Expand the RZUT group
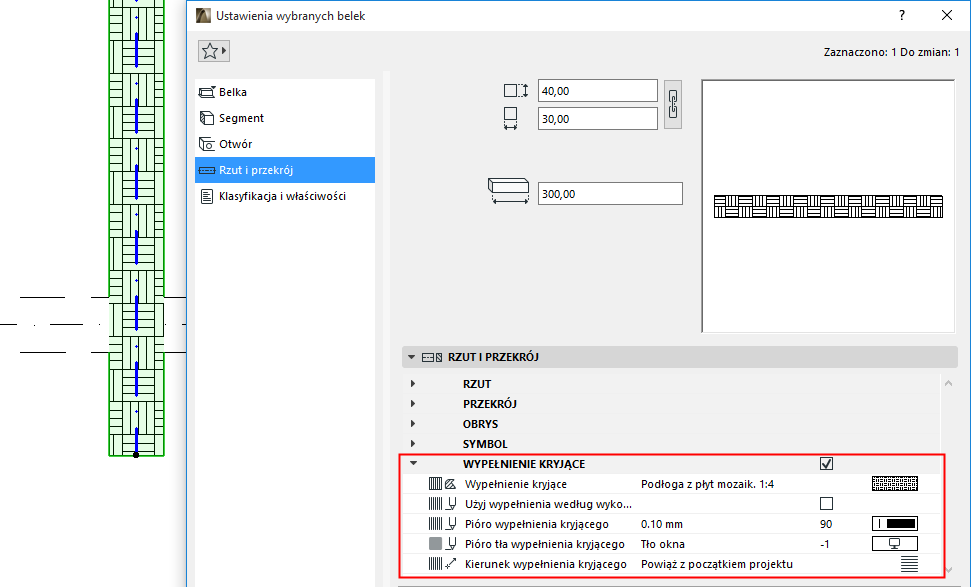This screenshot has height=587, width=971. point(412,384)
